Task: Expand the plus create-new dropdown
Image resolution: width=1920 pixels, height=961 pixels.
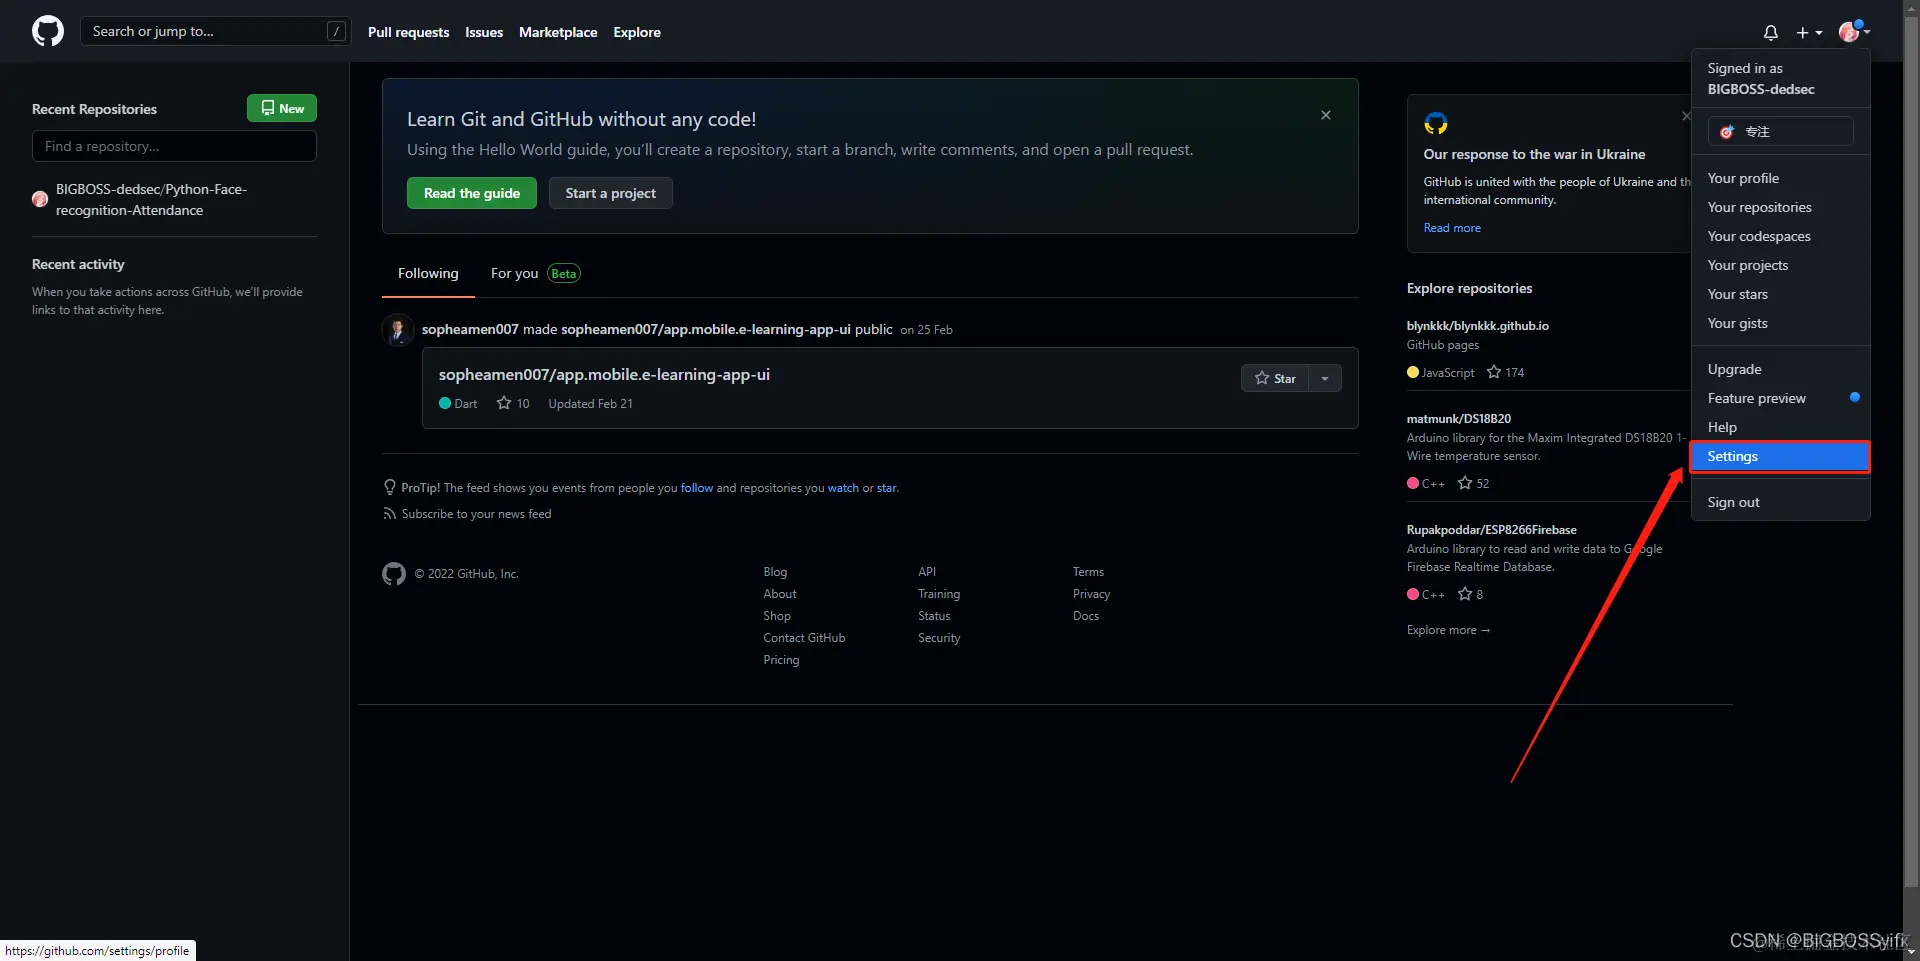Action: (x=1809, y=32)
